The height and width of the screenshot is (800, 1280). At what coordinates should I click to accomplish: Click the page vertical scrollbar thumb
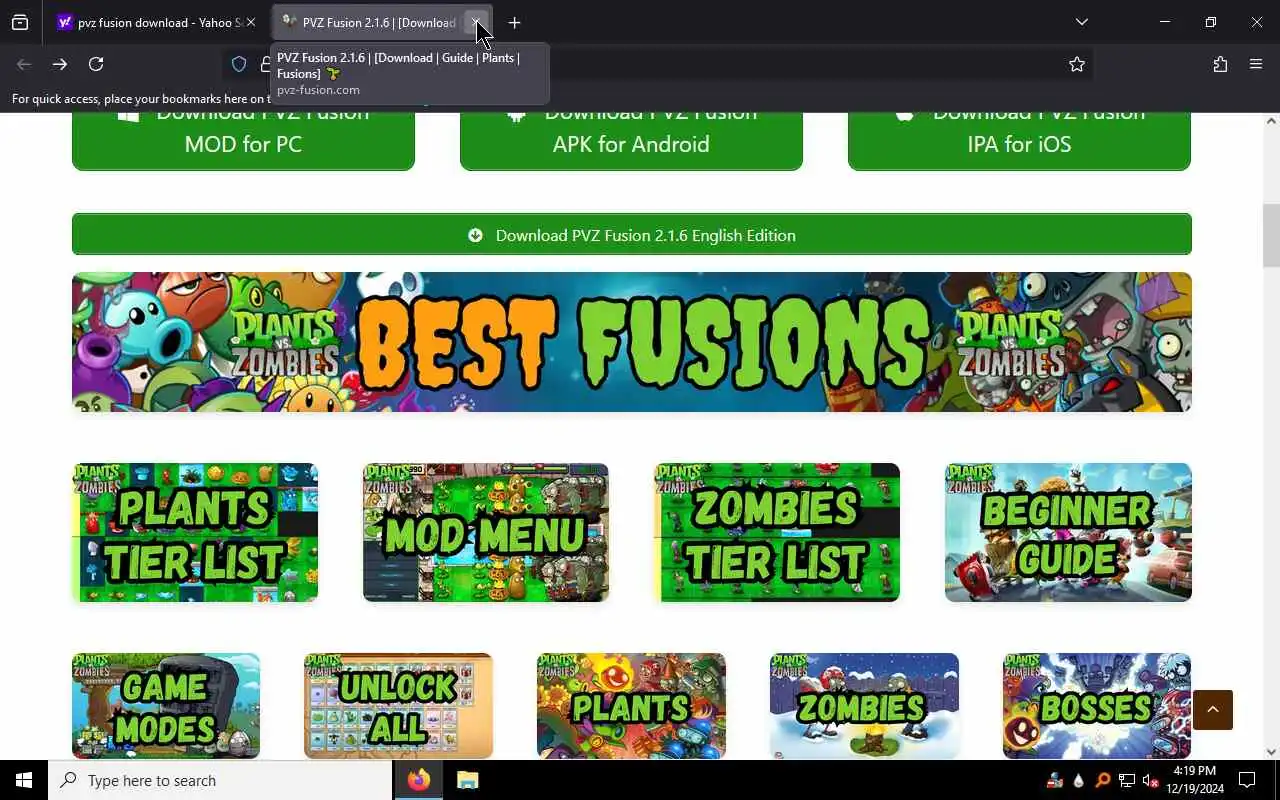coord(1271,236)
